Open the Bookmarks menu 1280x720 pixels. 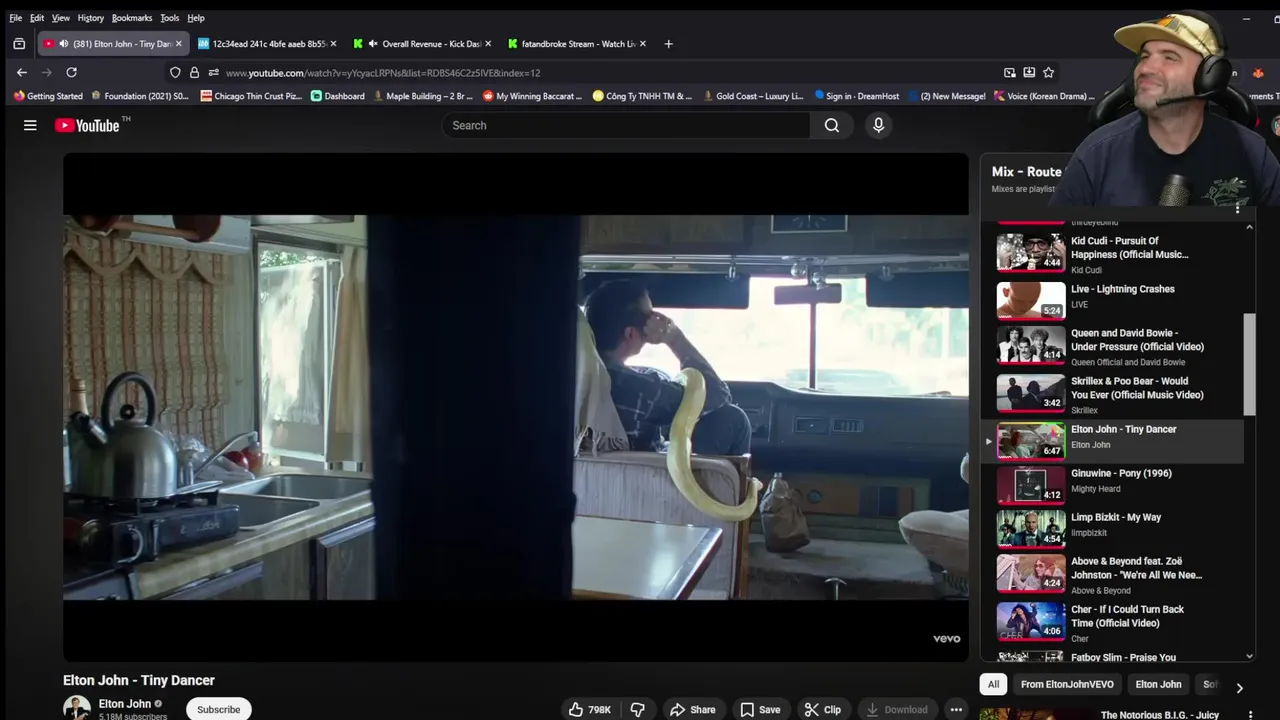132,18
